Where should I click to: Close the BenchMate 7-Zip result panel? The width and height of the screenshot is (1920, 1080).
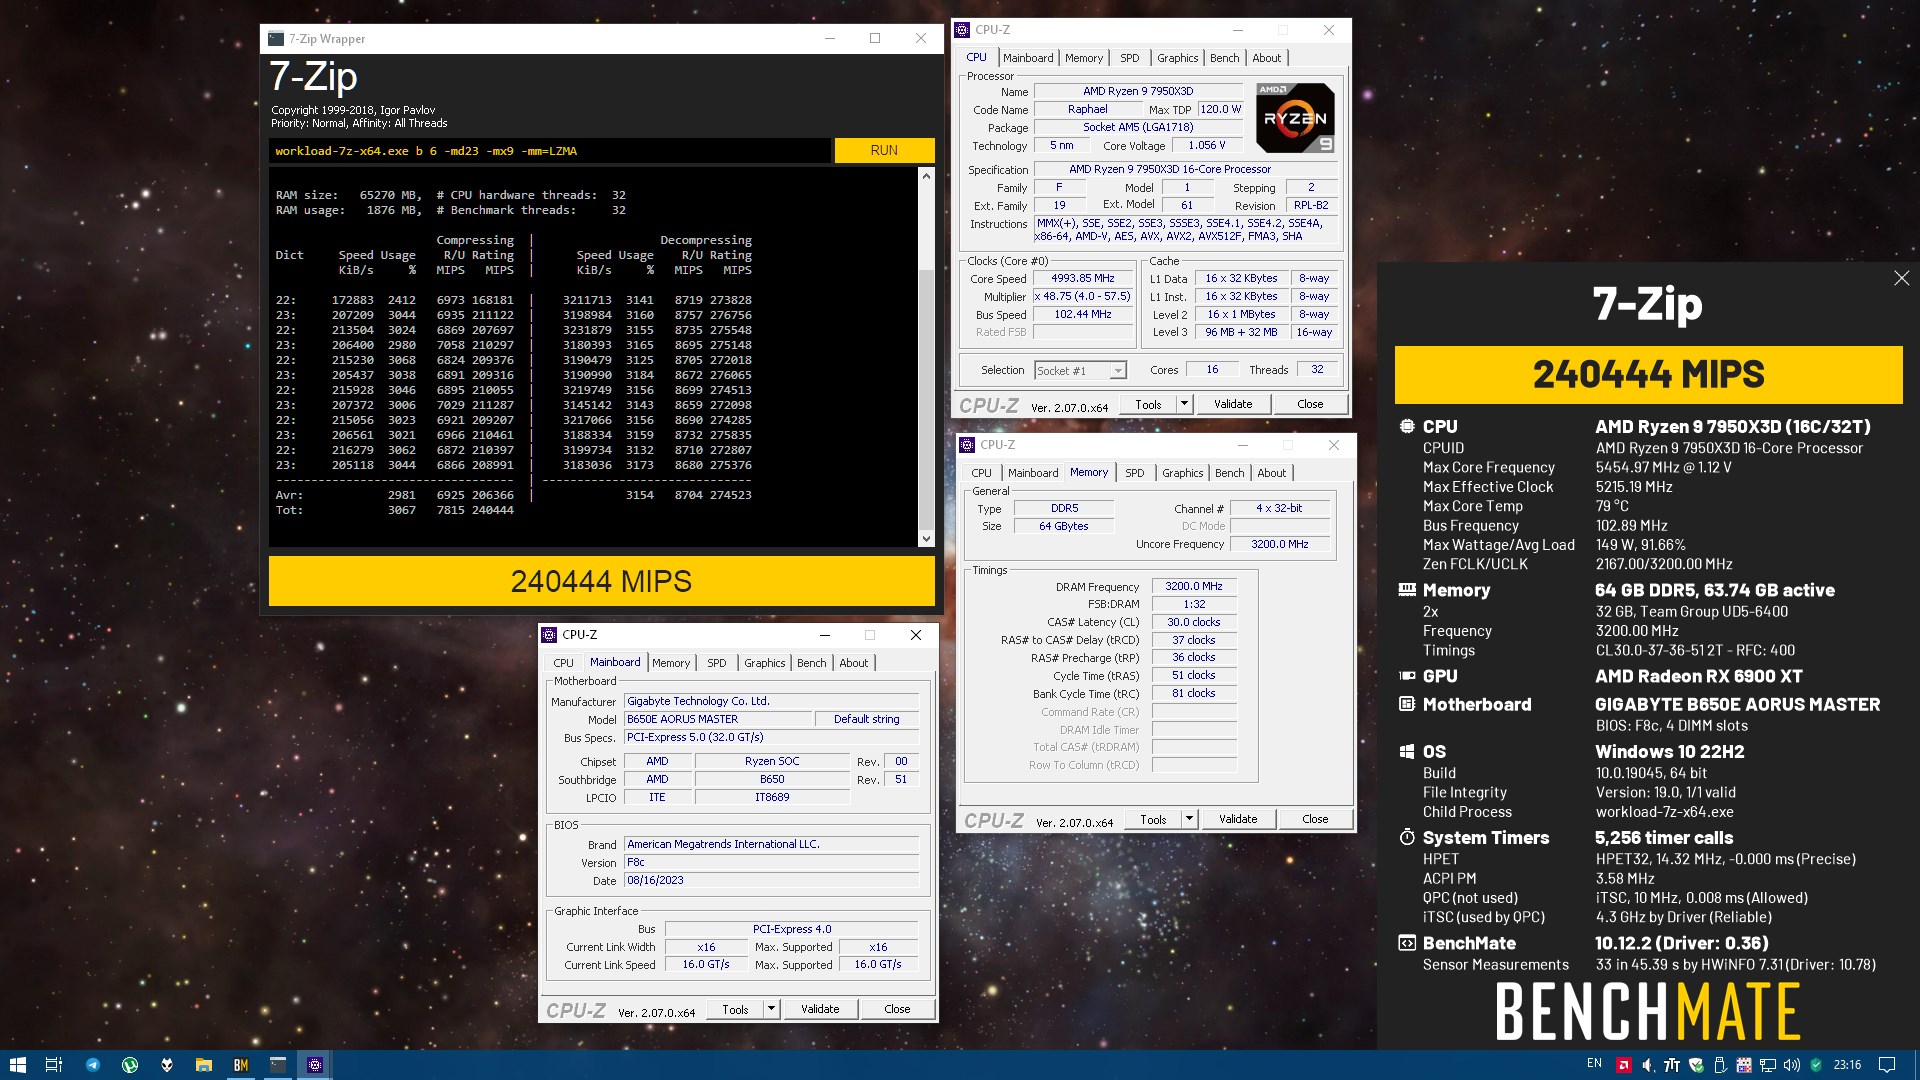coord(1901,278)
